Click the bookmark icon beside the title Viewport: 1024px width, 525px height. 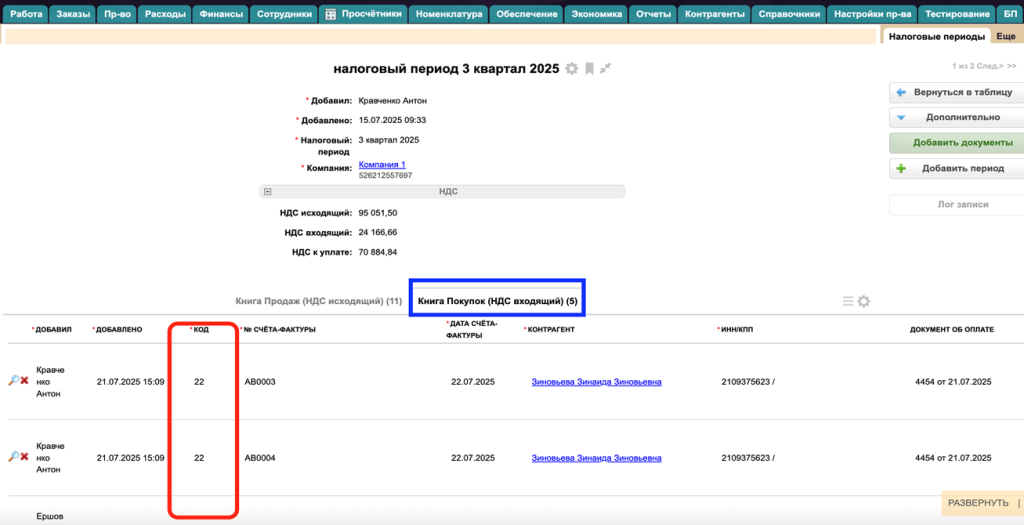pyautogui.click(x=589, y=69)
